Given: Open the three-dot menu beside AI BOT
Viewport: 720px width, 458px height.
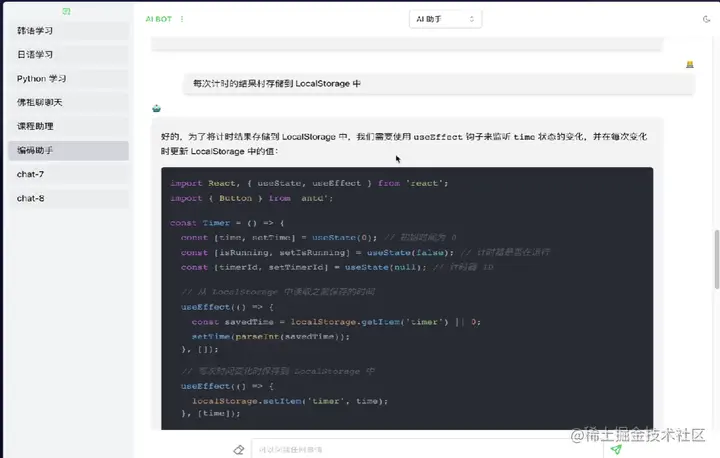Looking at the screenshot, I should 182,19.
